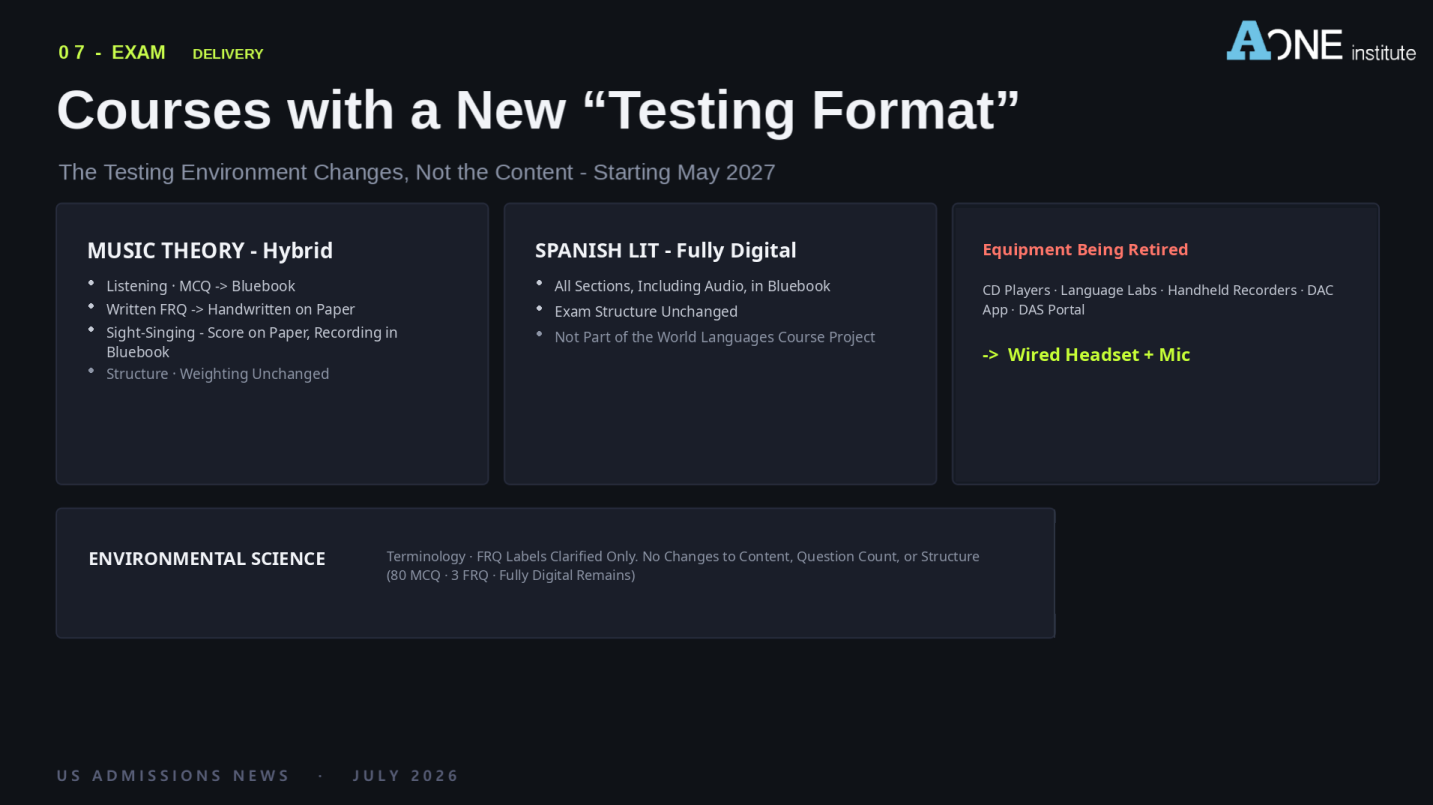Click the "07 - EXAM" section label
This screenshot has width=1433, height=805.
(112, 53)
